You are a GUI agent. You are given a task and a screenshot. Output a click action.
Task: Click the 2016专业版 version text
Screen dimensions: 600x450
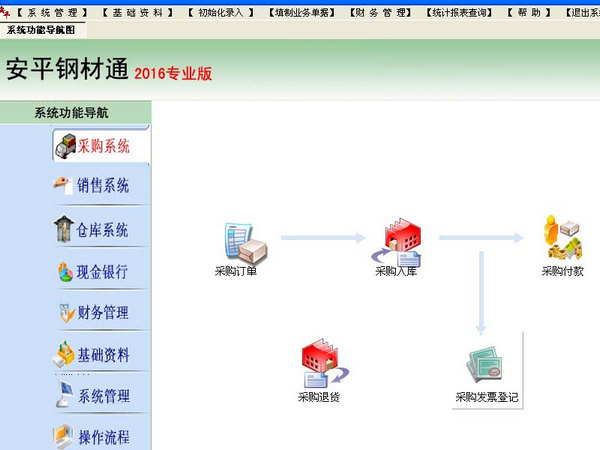(173, 73)
